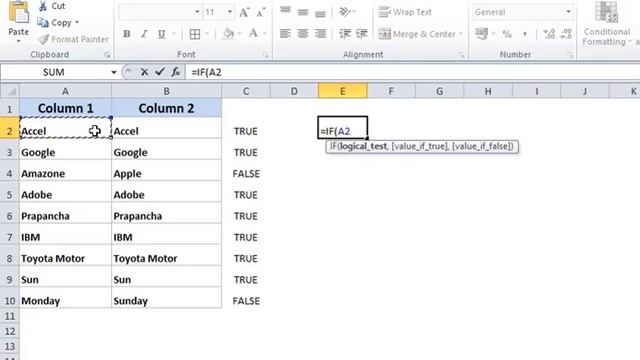Align text right
The width and height of the screenshot is (640, 360).
click(x=320, y=33)
